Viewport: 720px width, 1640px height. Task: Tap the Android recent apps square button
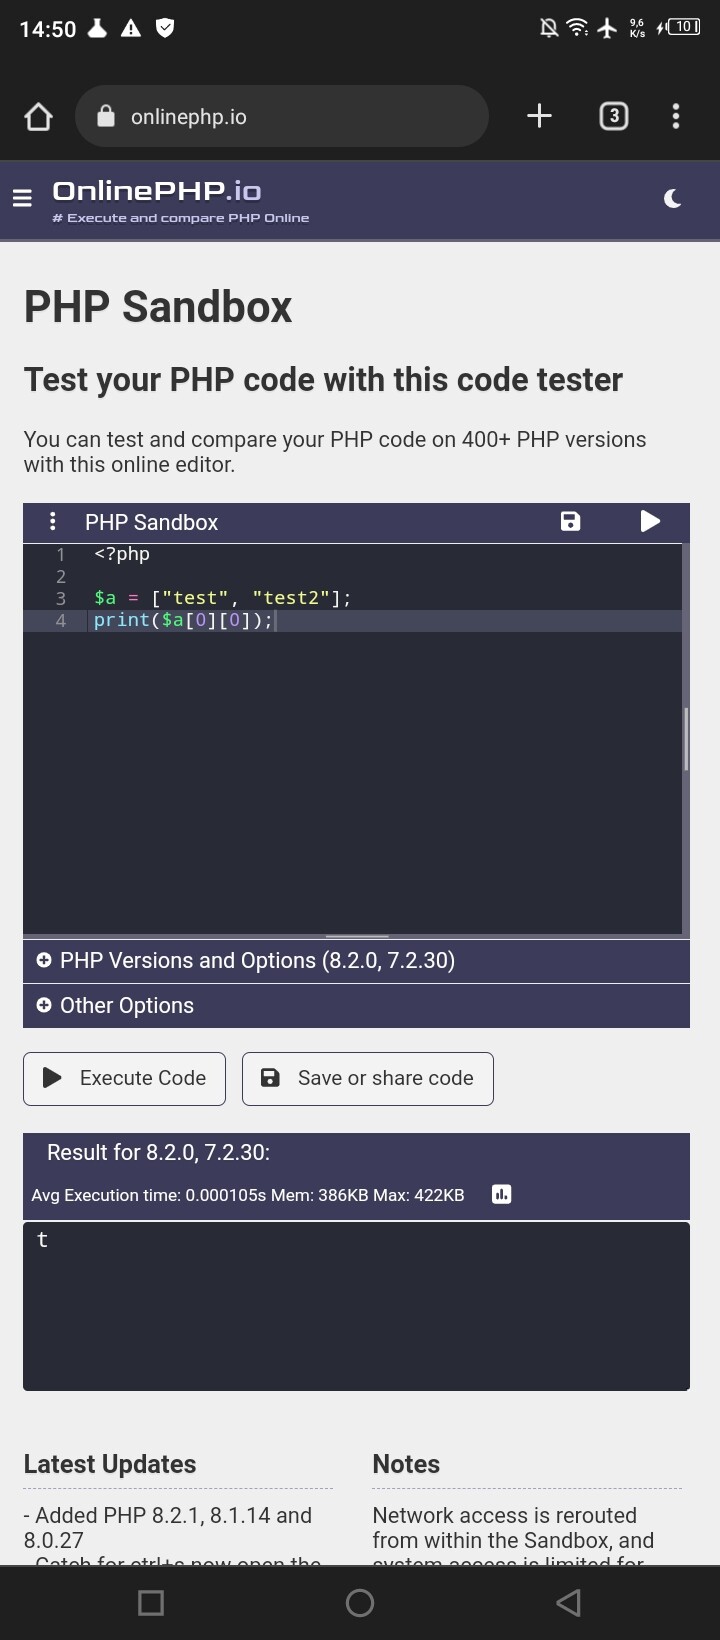(x=151, y=1603)
